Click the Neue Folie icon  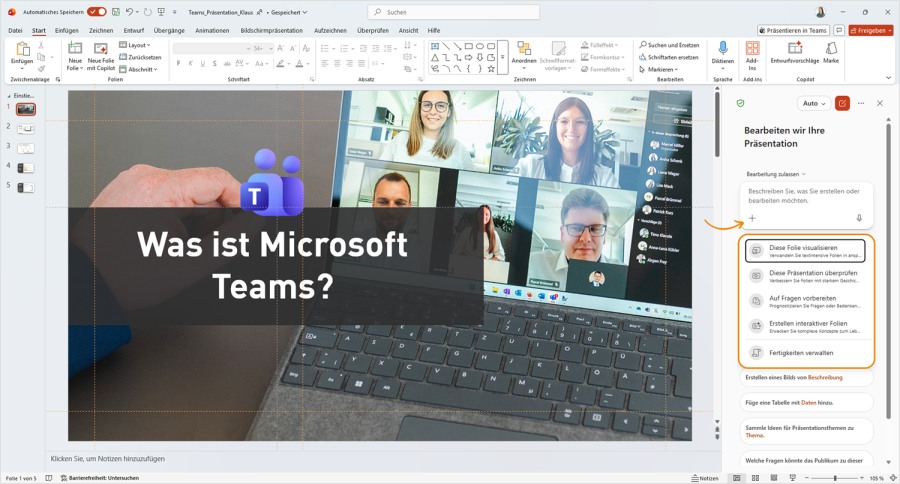tap(75, 48)
